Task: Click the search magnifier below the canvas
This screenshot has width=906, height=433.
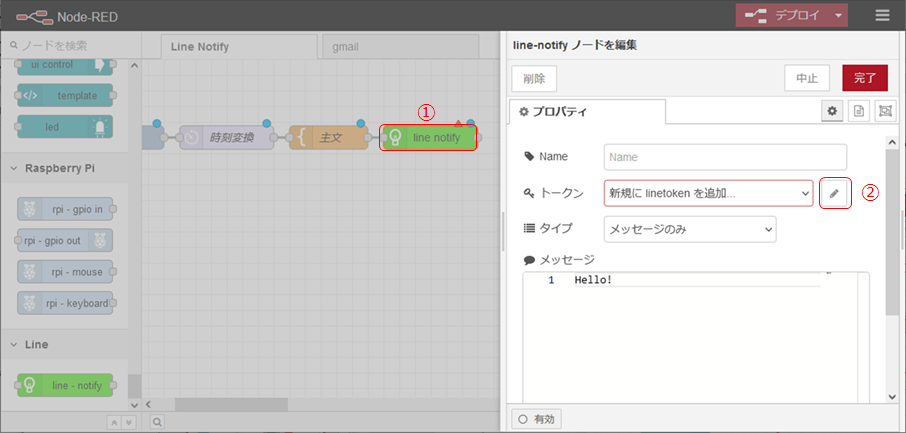Action: [x=157, y=422]
